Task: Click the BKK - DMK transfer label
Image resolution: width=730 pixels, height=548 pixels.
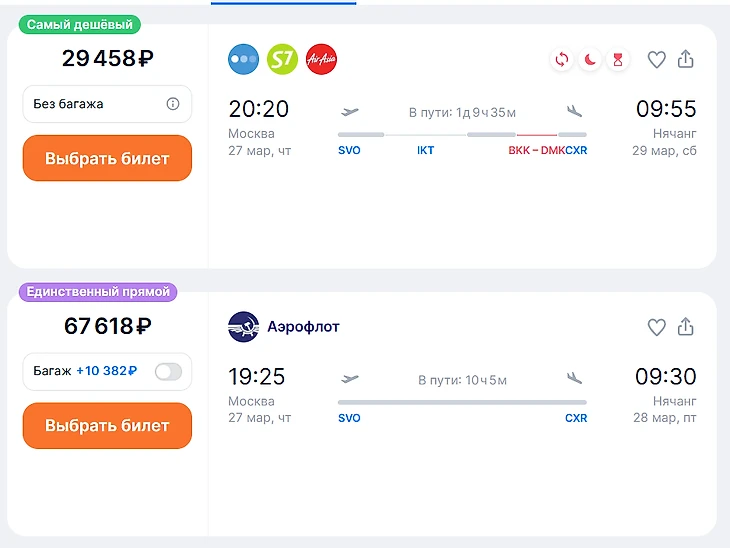Action: click(536, 151)
